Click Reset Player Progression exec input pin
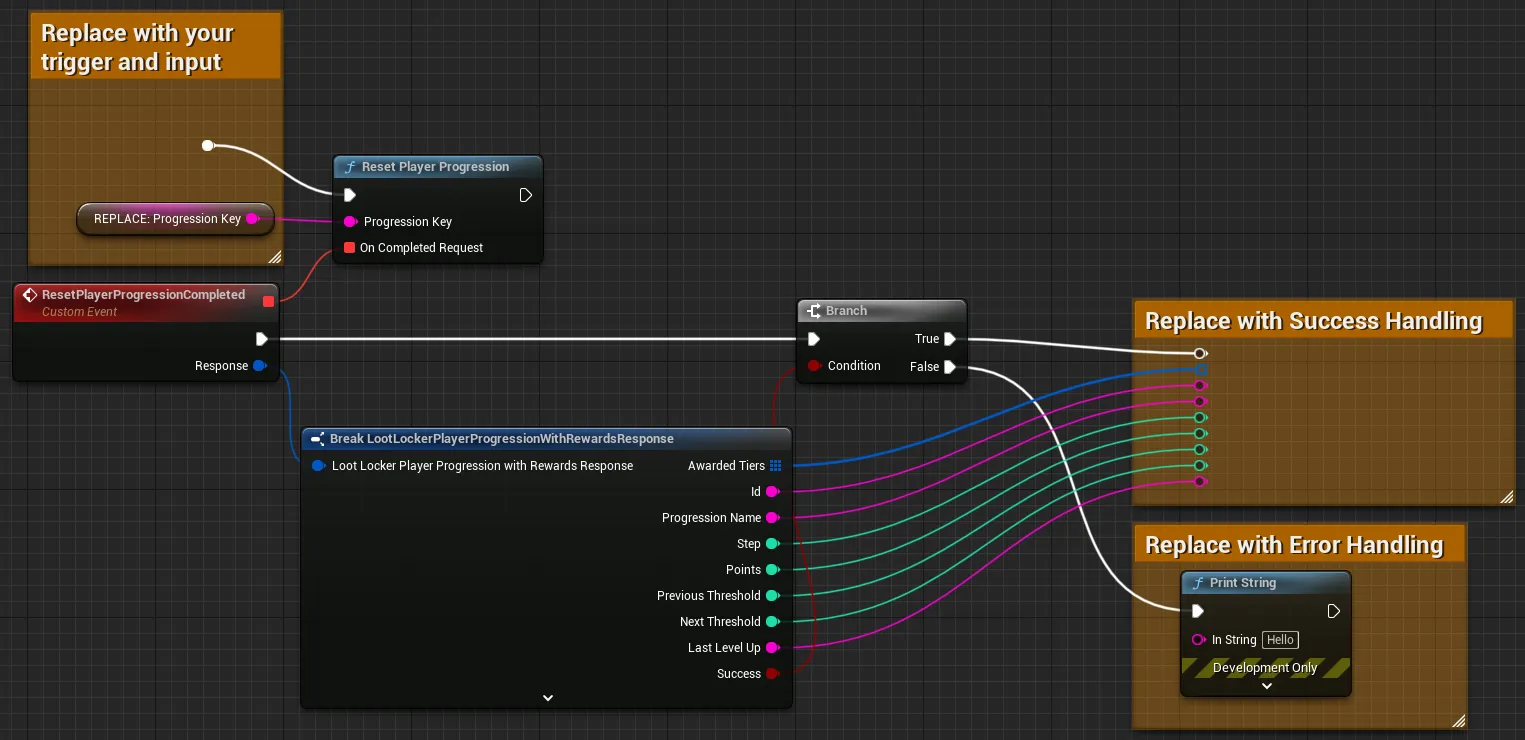Image resolution: width=1525 pixels, height=740 pixels. pyautogui.click(x=350, y=195)
